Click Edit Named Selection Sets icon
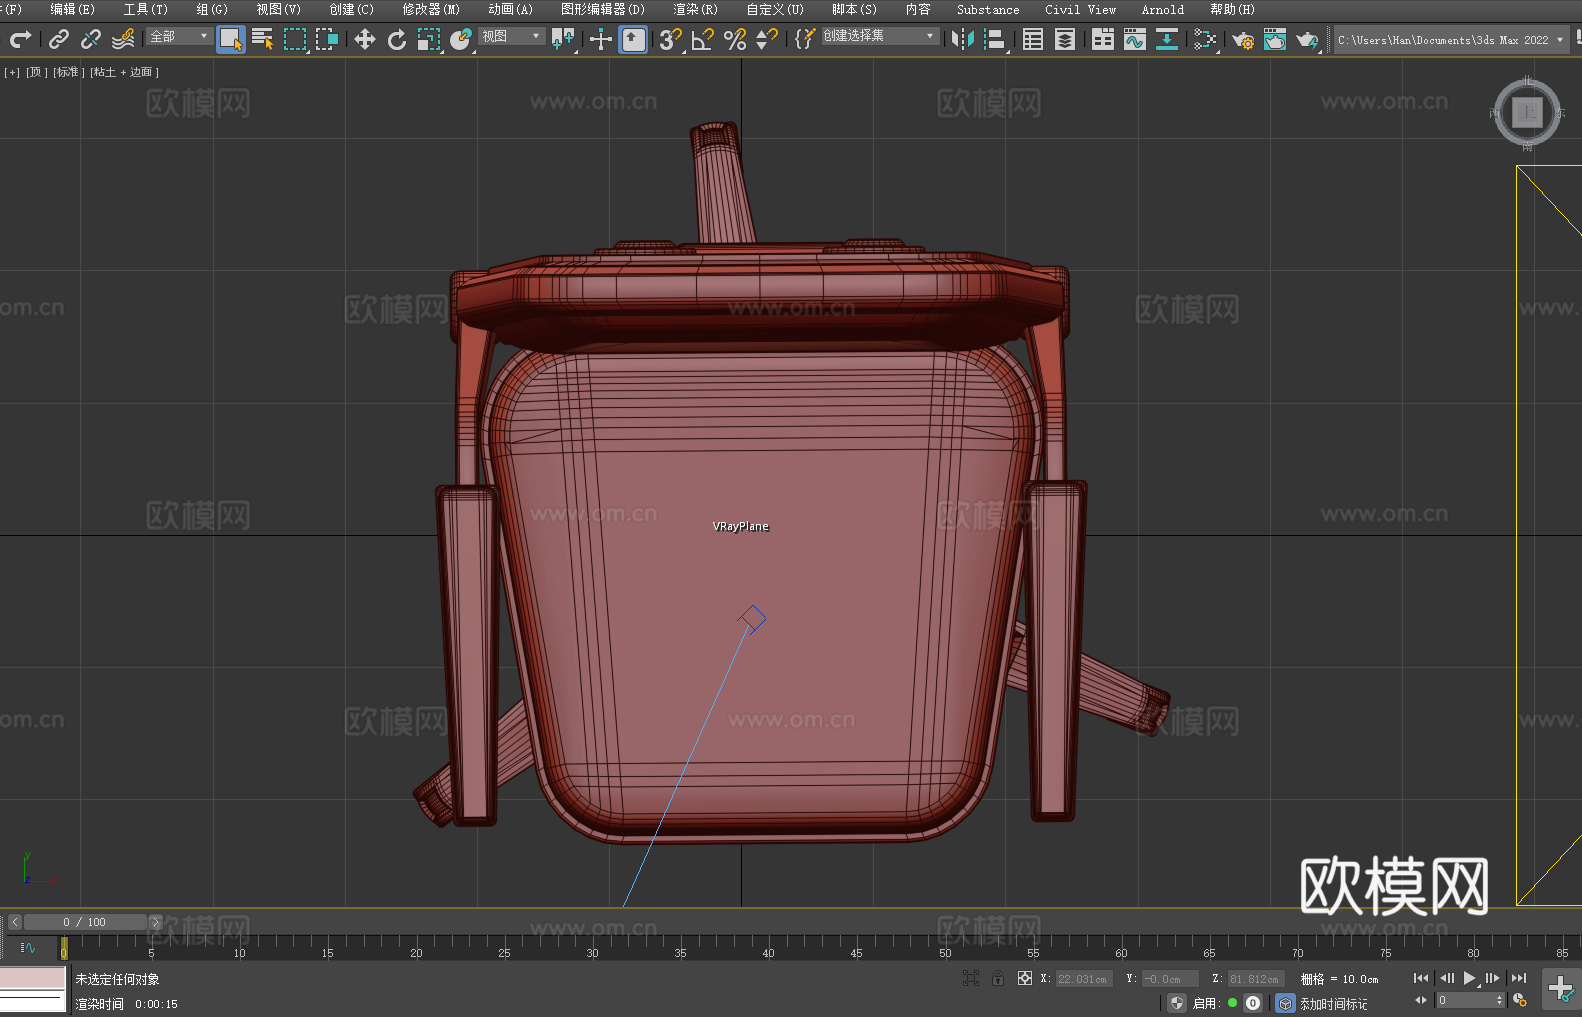 (805, 39)
